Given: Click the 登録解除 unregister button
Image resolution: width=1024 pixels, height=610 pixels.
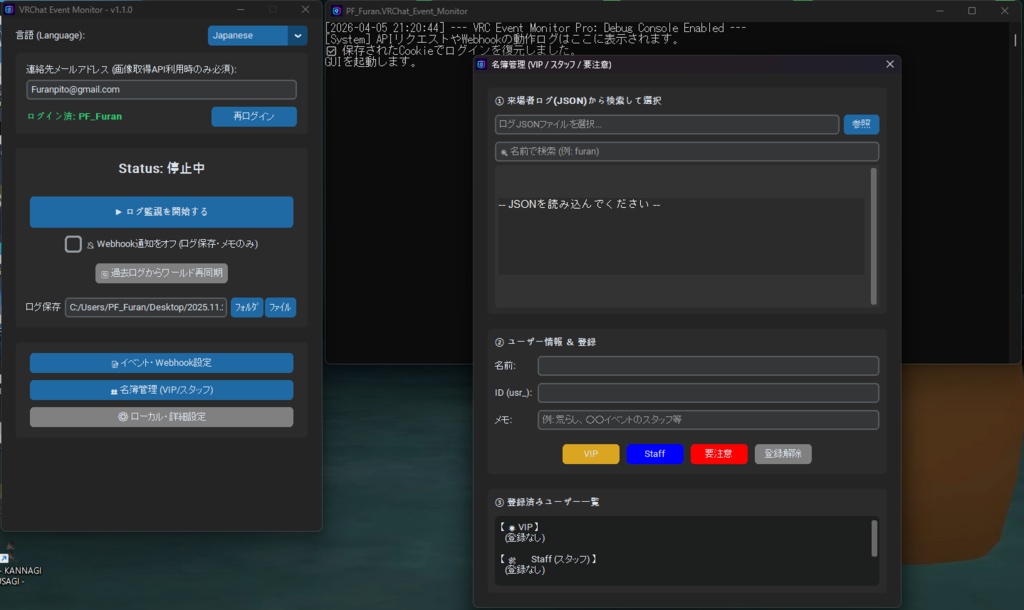Looking at the screenshot, I should coord(786,453).
